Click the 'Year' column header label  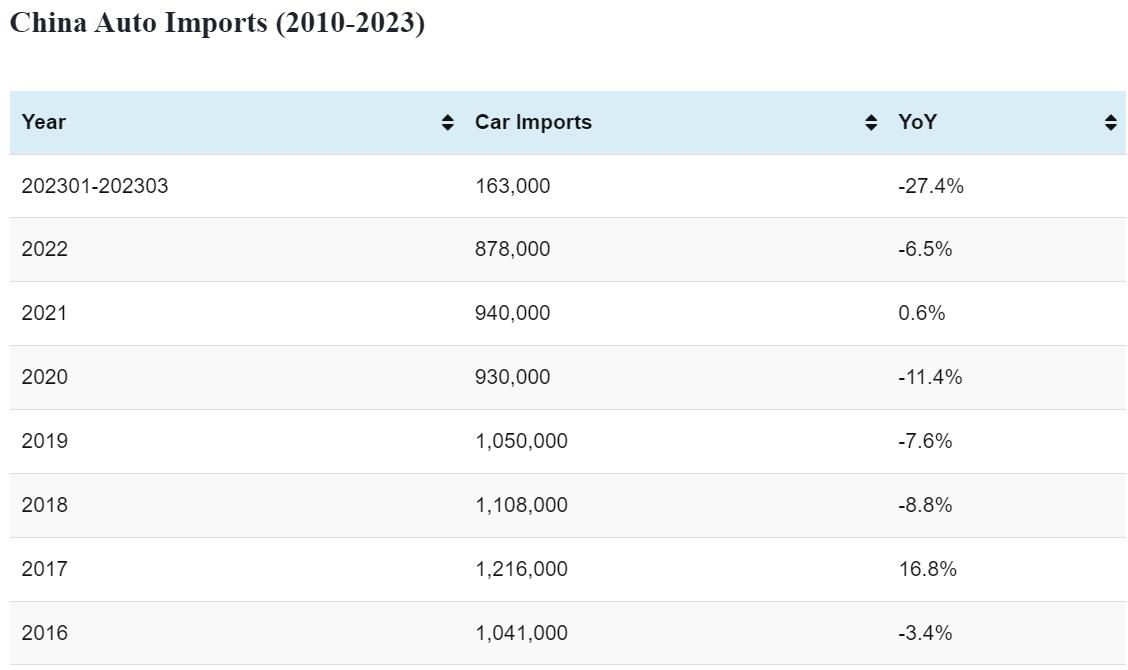pyautogui.click(x=44, y=122)
